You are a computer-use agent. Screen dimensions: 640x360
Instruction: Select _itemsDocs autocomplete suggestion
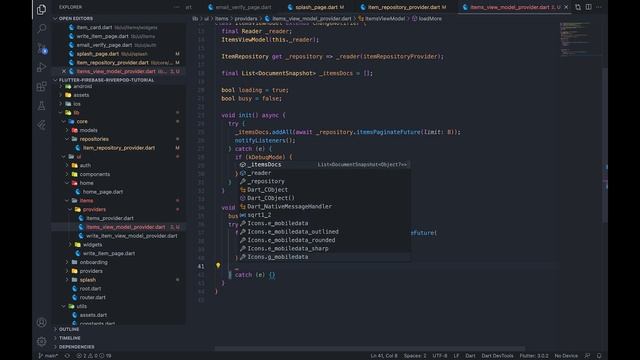coord(324,164)
